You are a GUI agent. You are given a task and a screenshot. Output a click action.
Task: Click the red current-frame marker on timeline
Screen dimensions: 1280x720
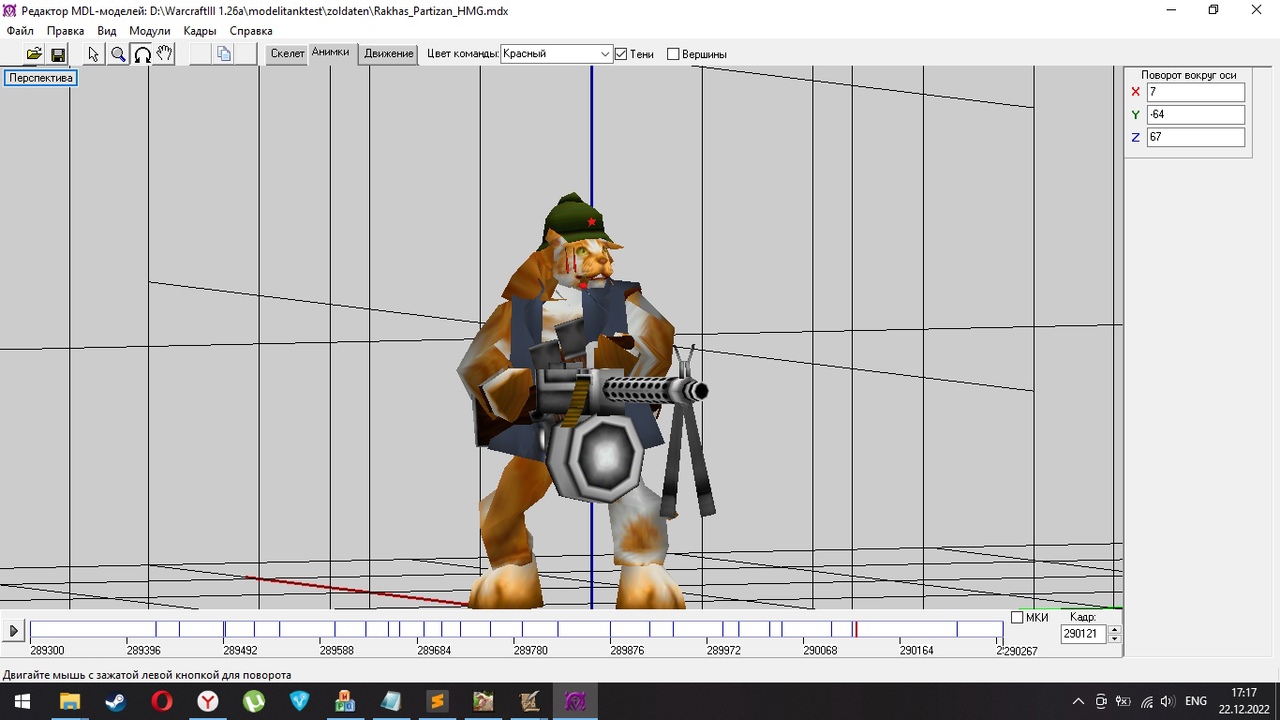coord(855,629)
